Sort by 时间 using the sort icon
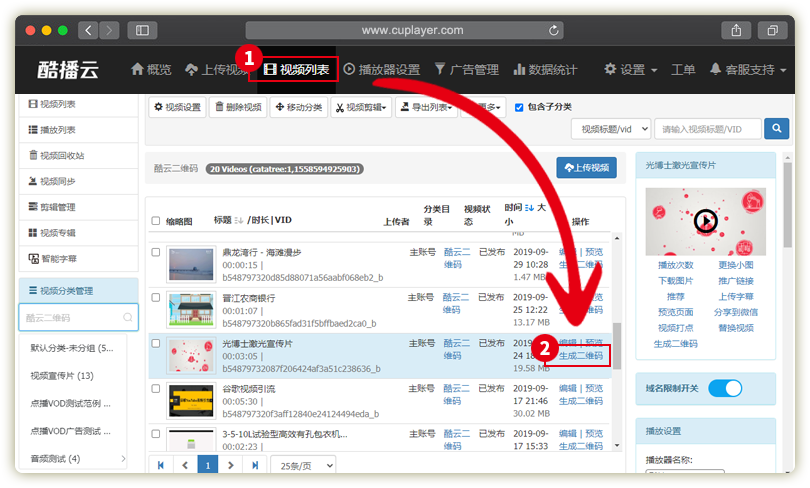This screenshot has width=810, height=488. pyautogui.click(x=529, y=208)
